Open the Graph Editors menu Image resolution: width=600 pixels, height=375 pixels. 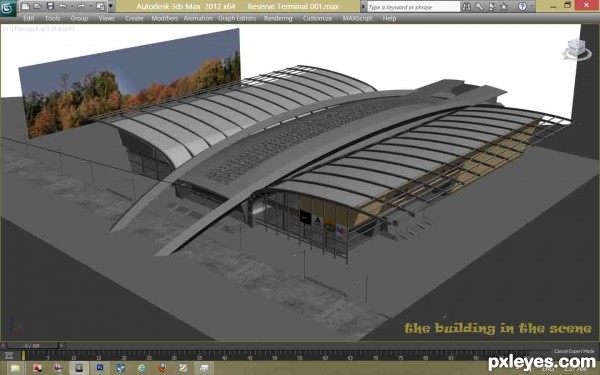pyautogui.click(x=237, y=18)
